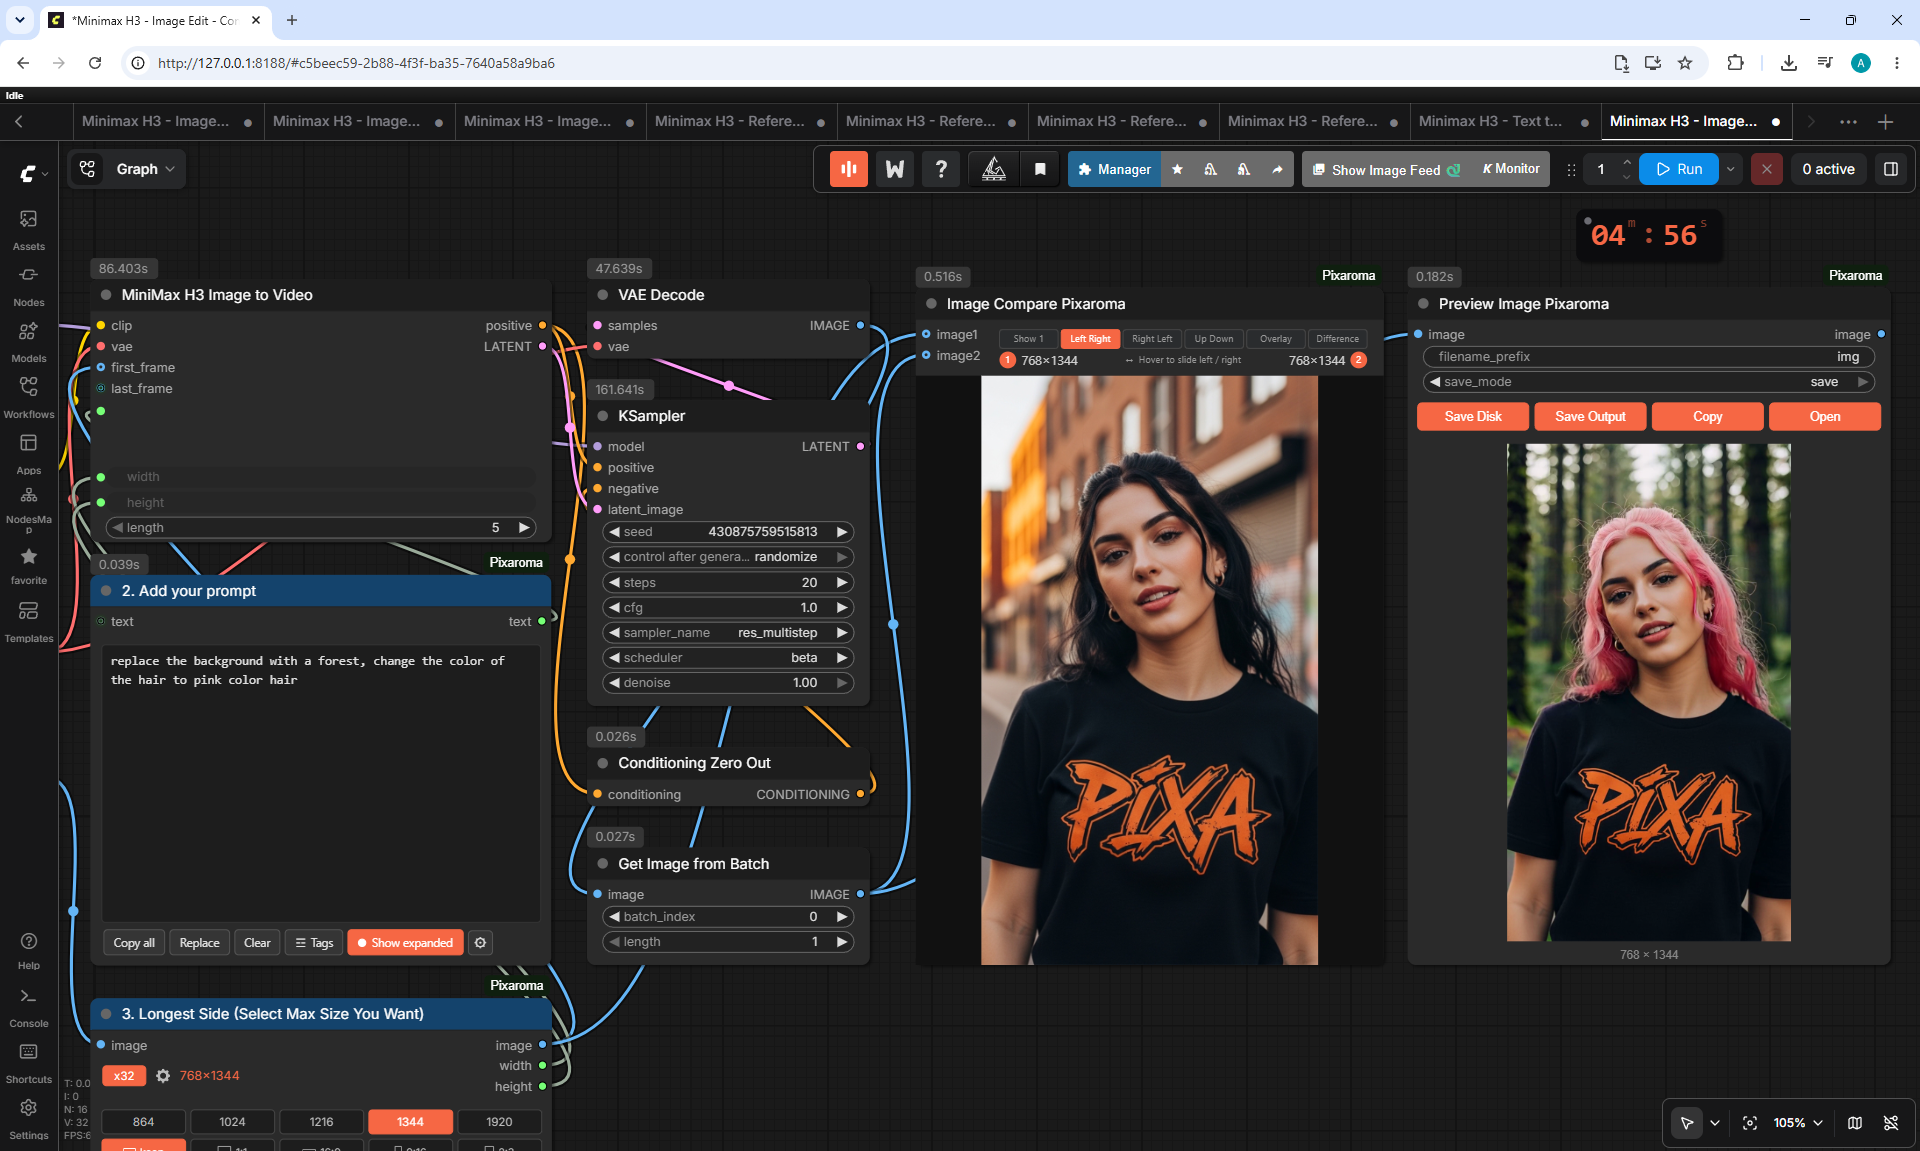Cancel the current run with red X
Viewport: 1920px width, 1151px height.
coord(1767,169)
